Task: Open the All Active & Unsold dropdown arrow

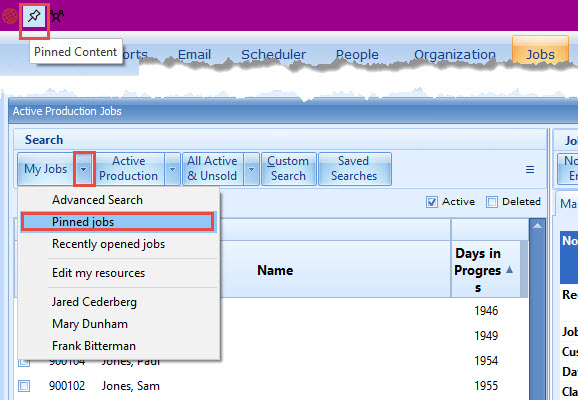Action: (x=251, y=169)
